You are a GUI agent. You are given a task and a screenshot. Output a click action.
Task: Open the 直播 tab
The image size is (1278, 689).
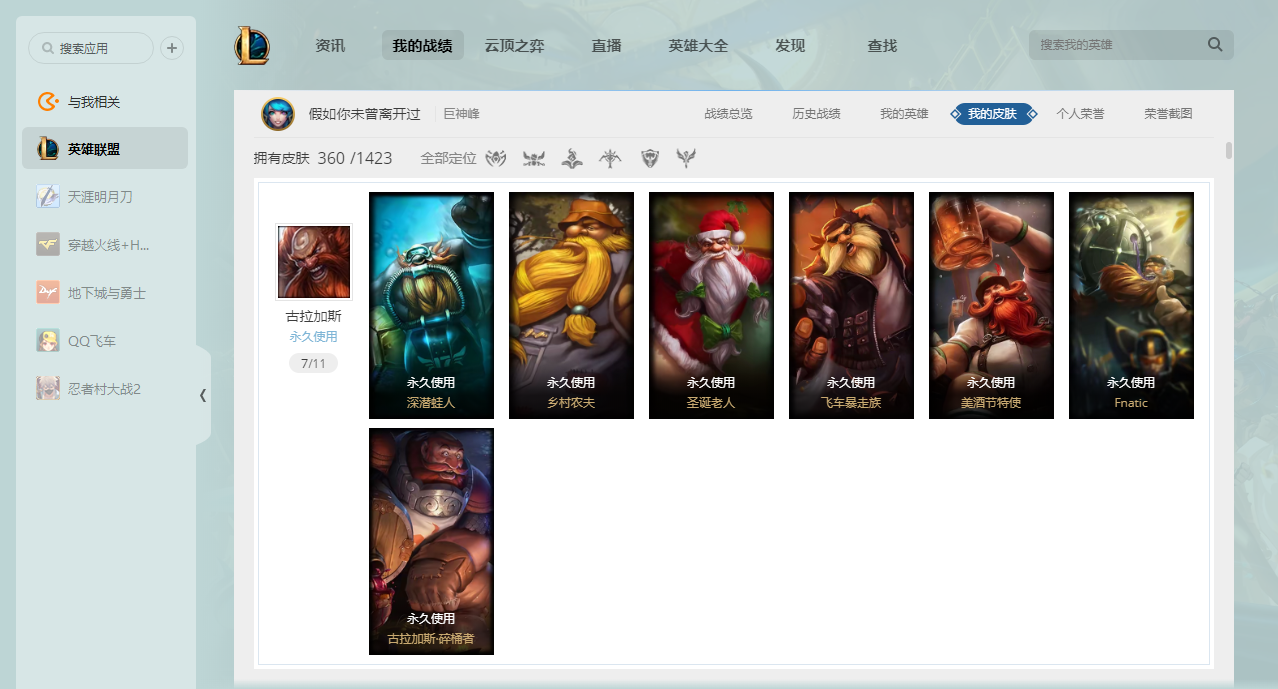606,45
